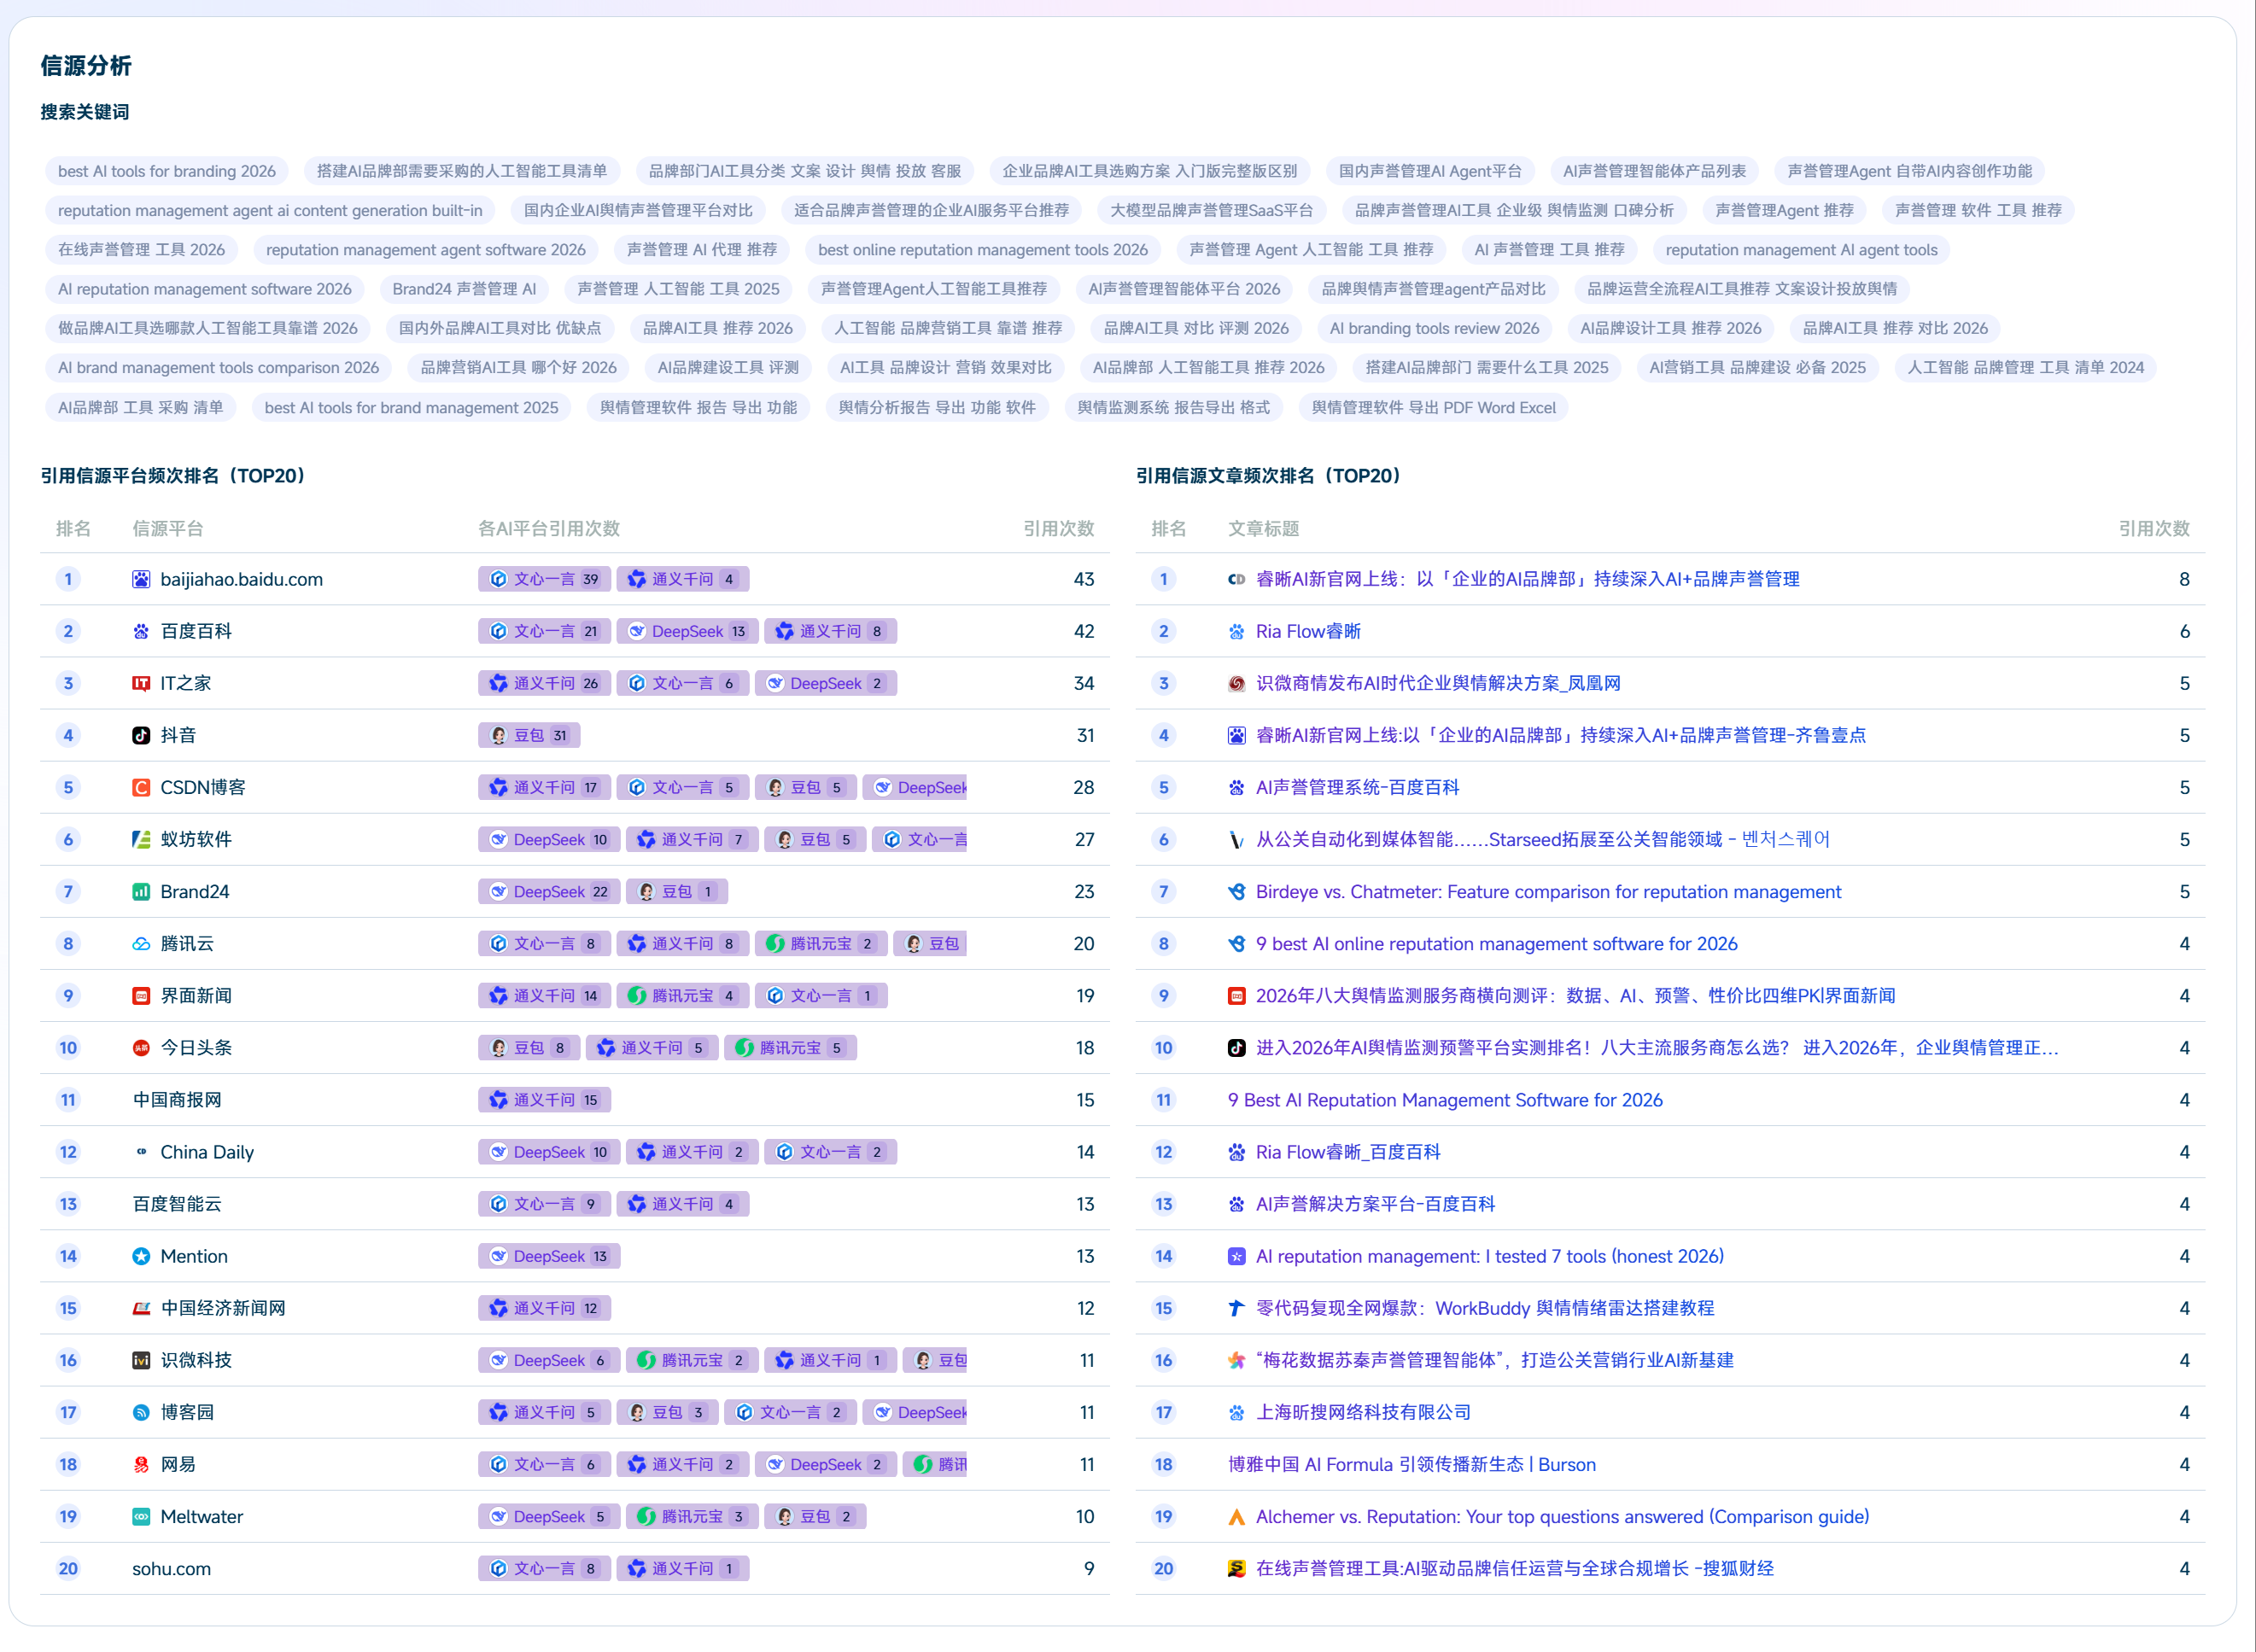Click the sohu.com source name

(x=171, y=1568)
